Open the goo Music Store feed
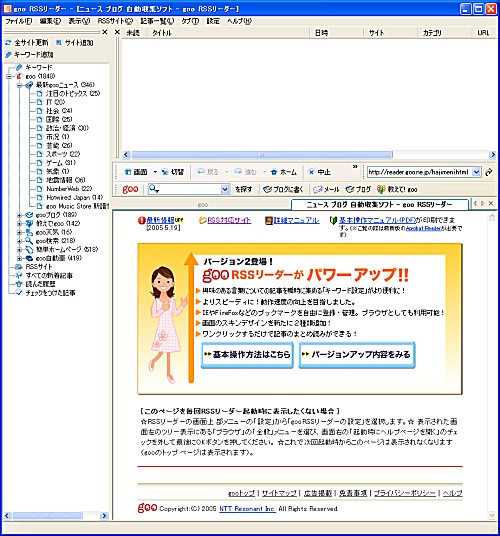500x536 pixels. click(x=77, y=206)
